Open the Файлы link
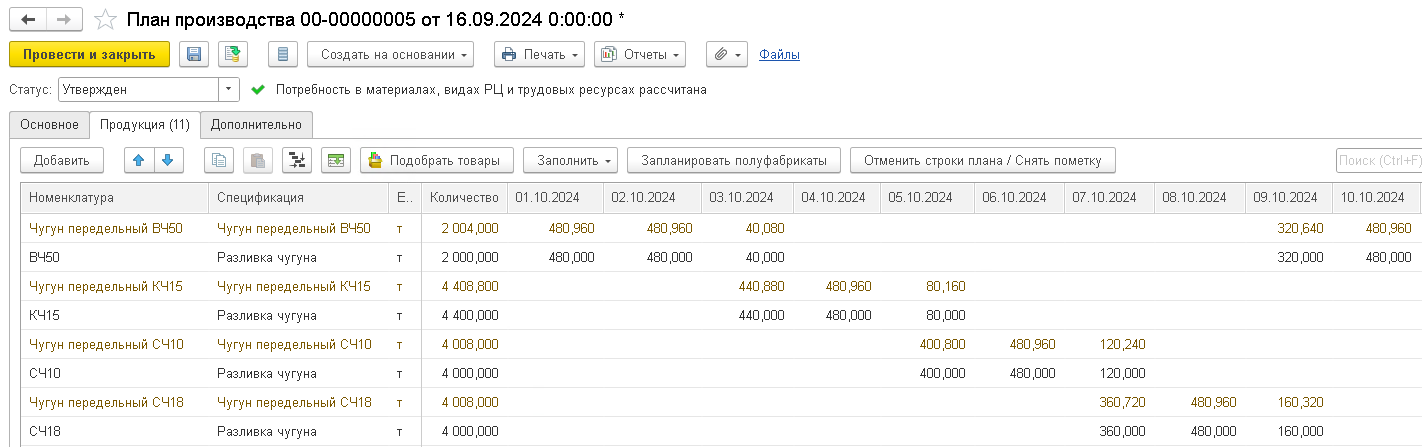1422x447 pixels. [779, 54]
